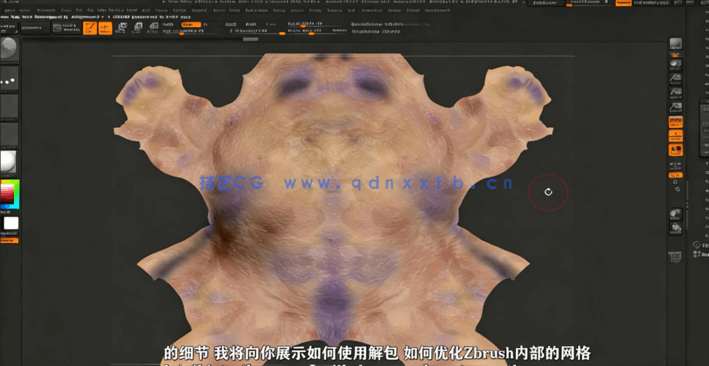Enable Zadd sculpt mode

pos(231,24)
